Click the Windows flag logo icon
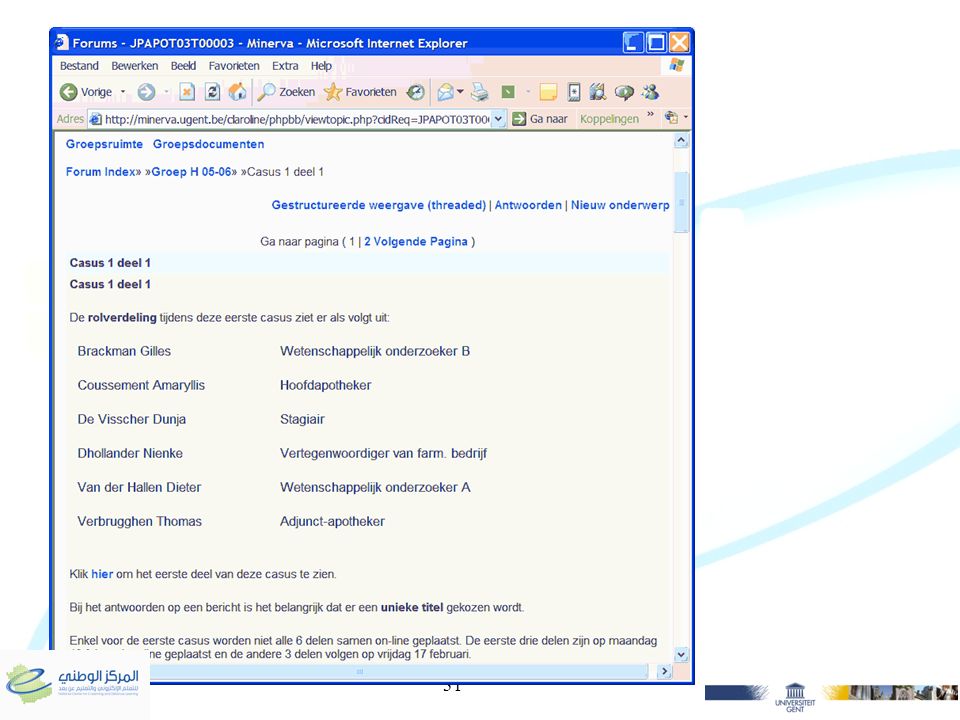The height and width of the screenshot is (720, 960). click(677, 65)
